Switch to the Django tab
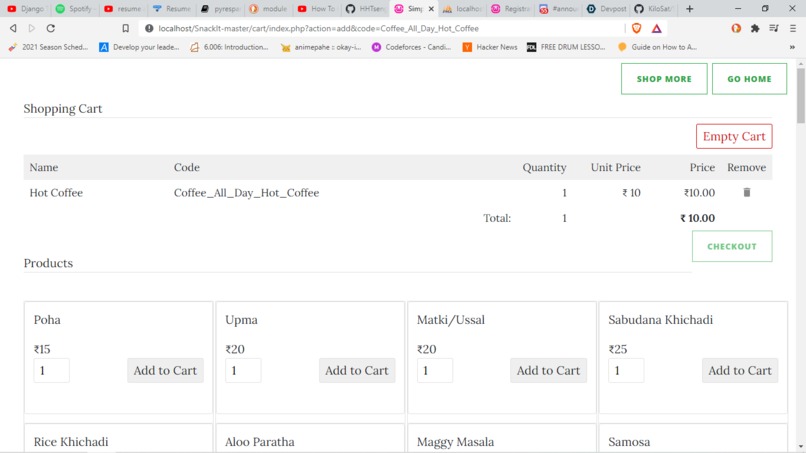The image size is (806, 453). tap(26, 9)
